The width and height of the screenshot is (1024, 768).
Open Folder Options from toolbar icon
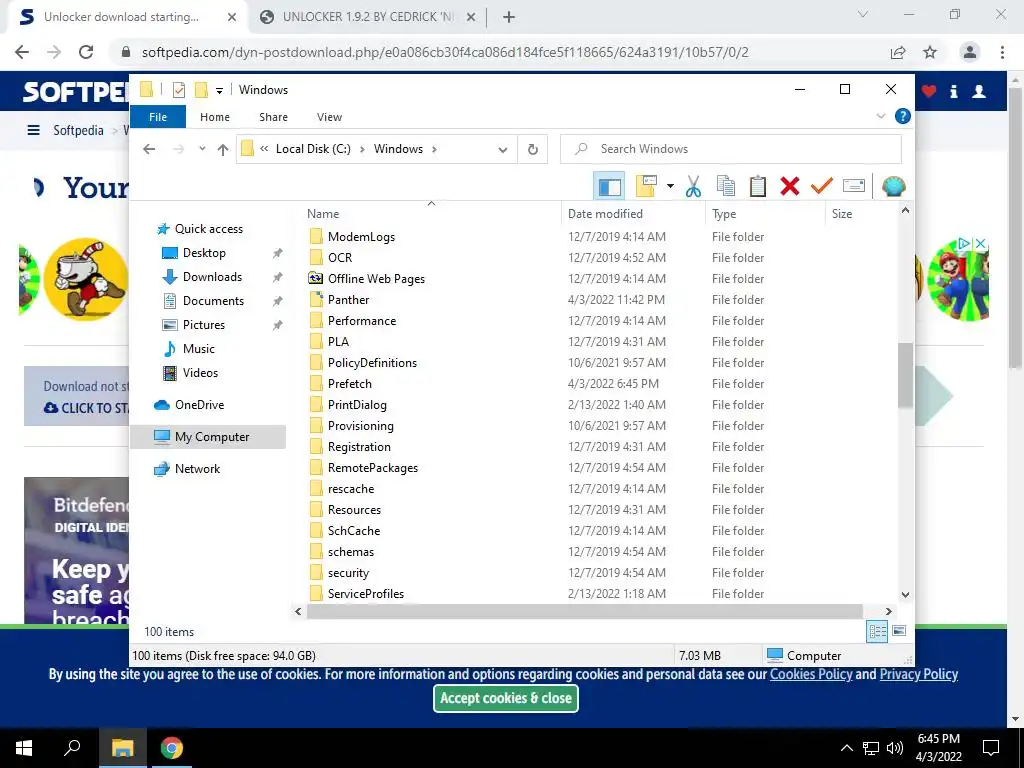(x=645, y=187)
